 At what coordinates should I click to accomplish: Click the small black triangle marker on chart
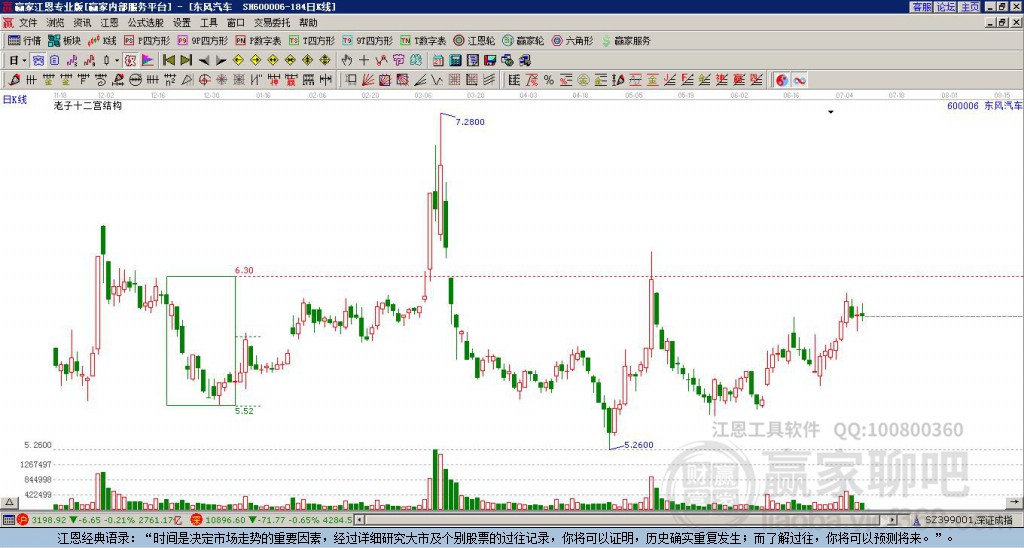click(831, 112)
